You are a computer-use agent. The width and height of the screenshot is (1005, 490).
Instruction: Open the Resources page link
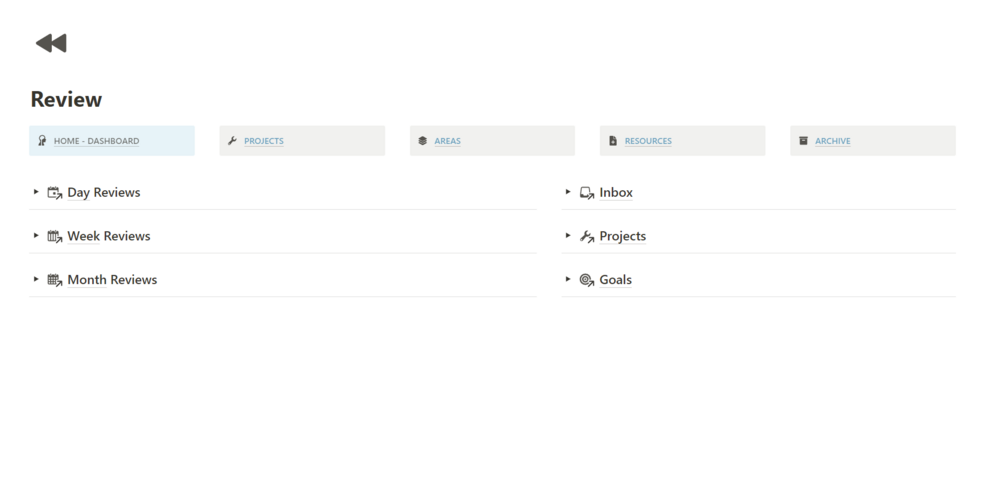click(x=648, y=141)
